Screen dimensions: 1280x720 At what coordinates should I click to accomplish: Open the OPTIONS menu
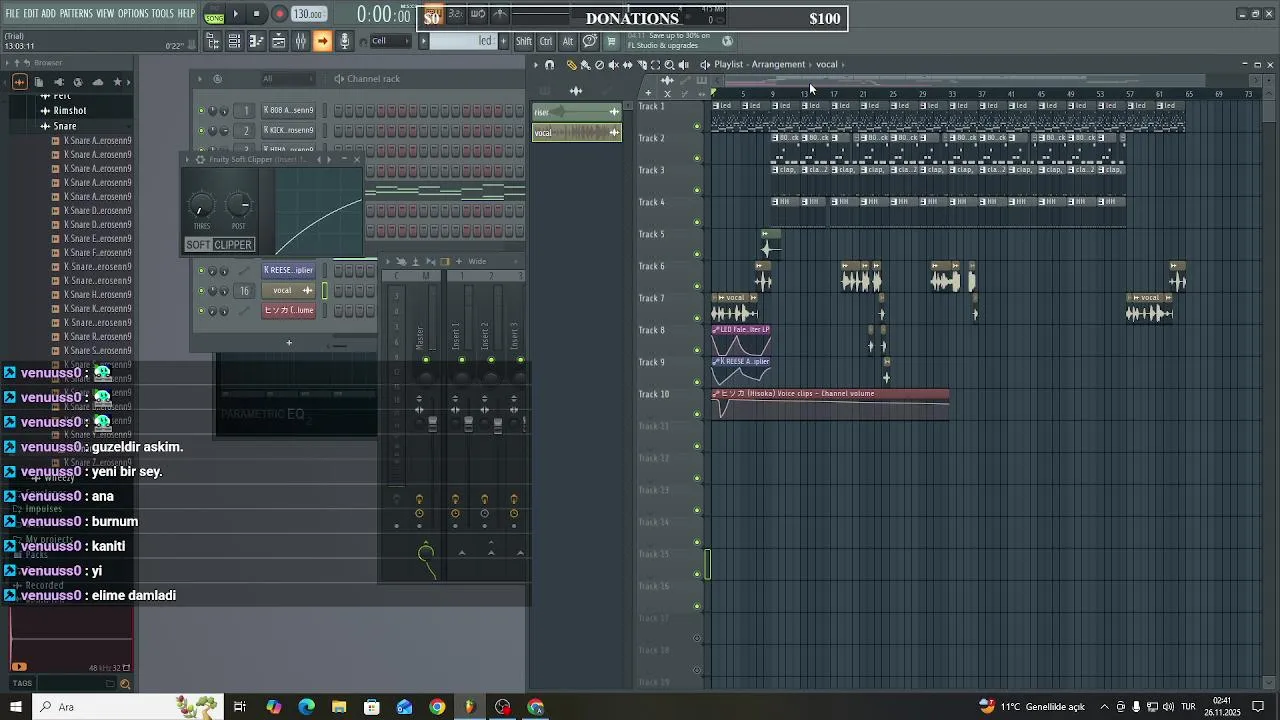(x=133, y=14)
